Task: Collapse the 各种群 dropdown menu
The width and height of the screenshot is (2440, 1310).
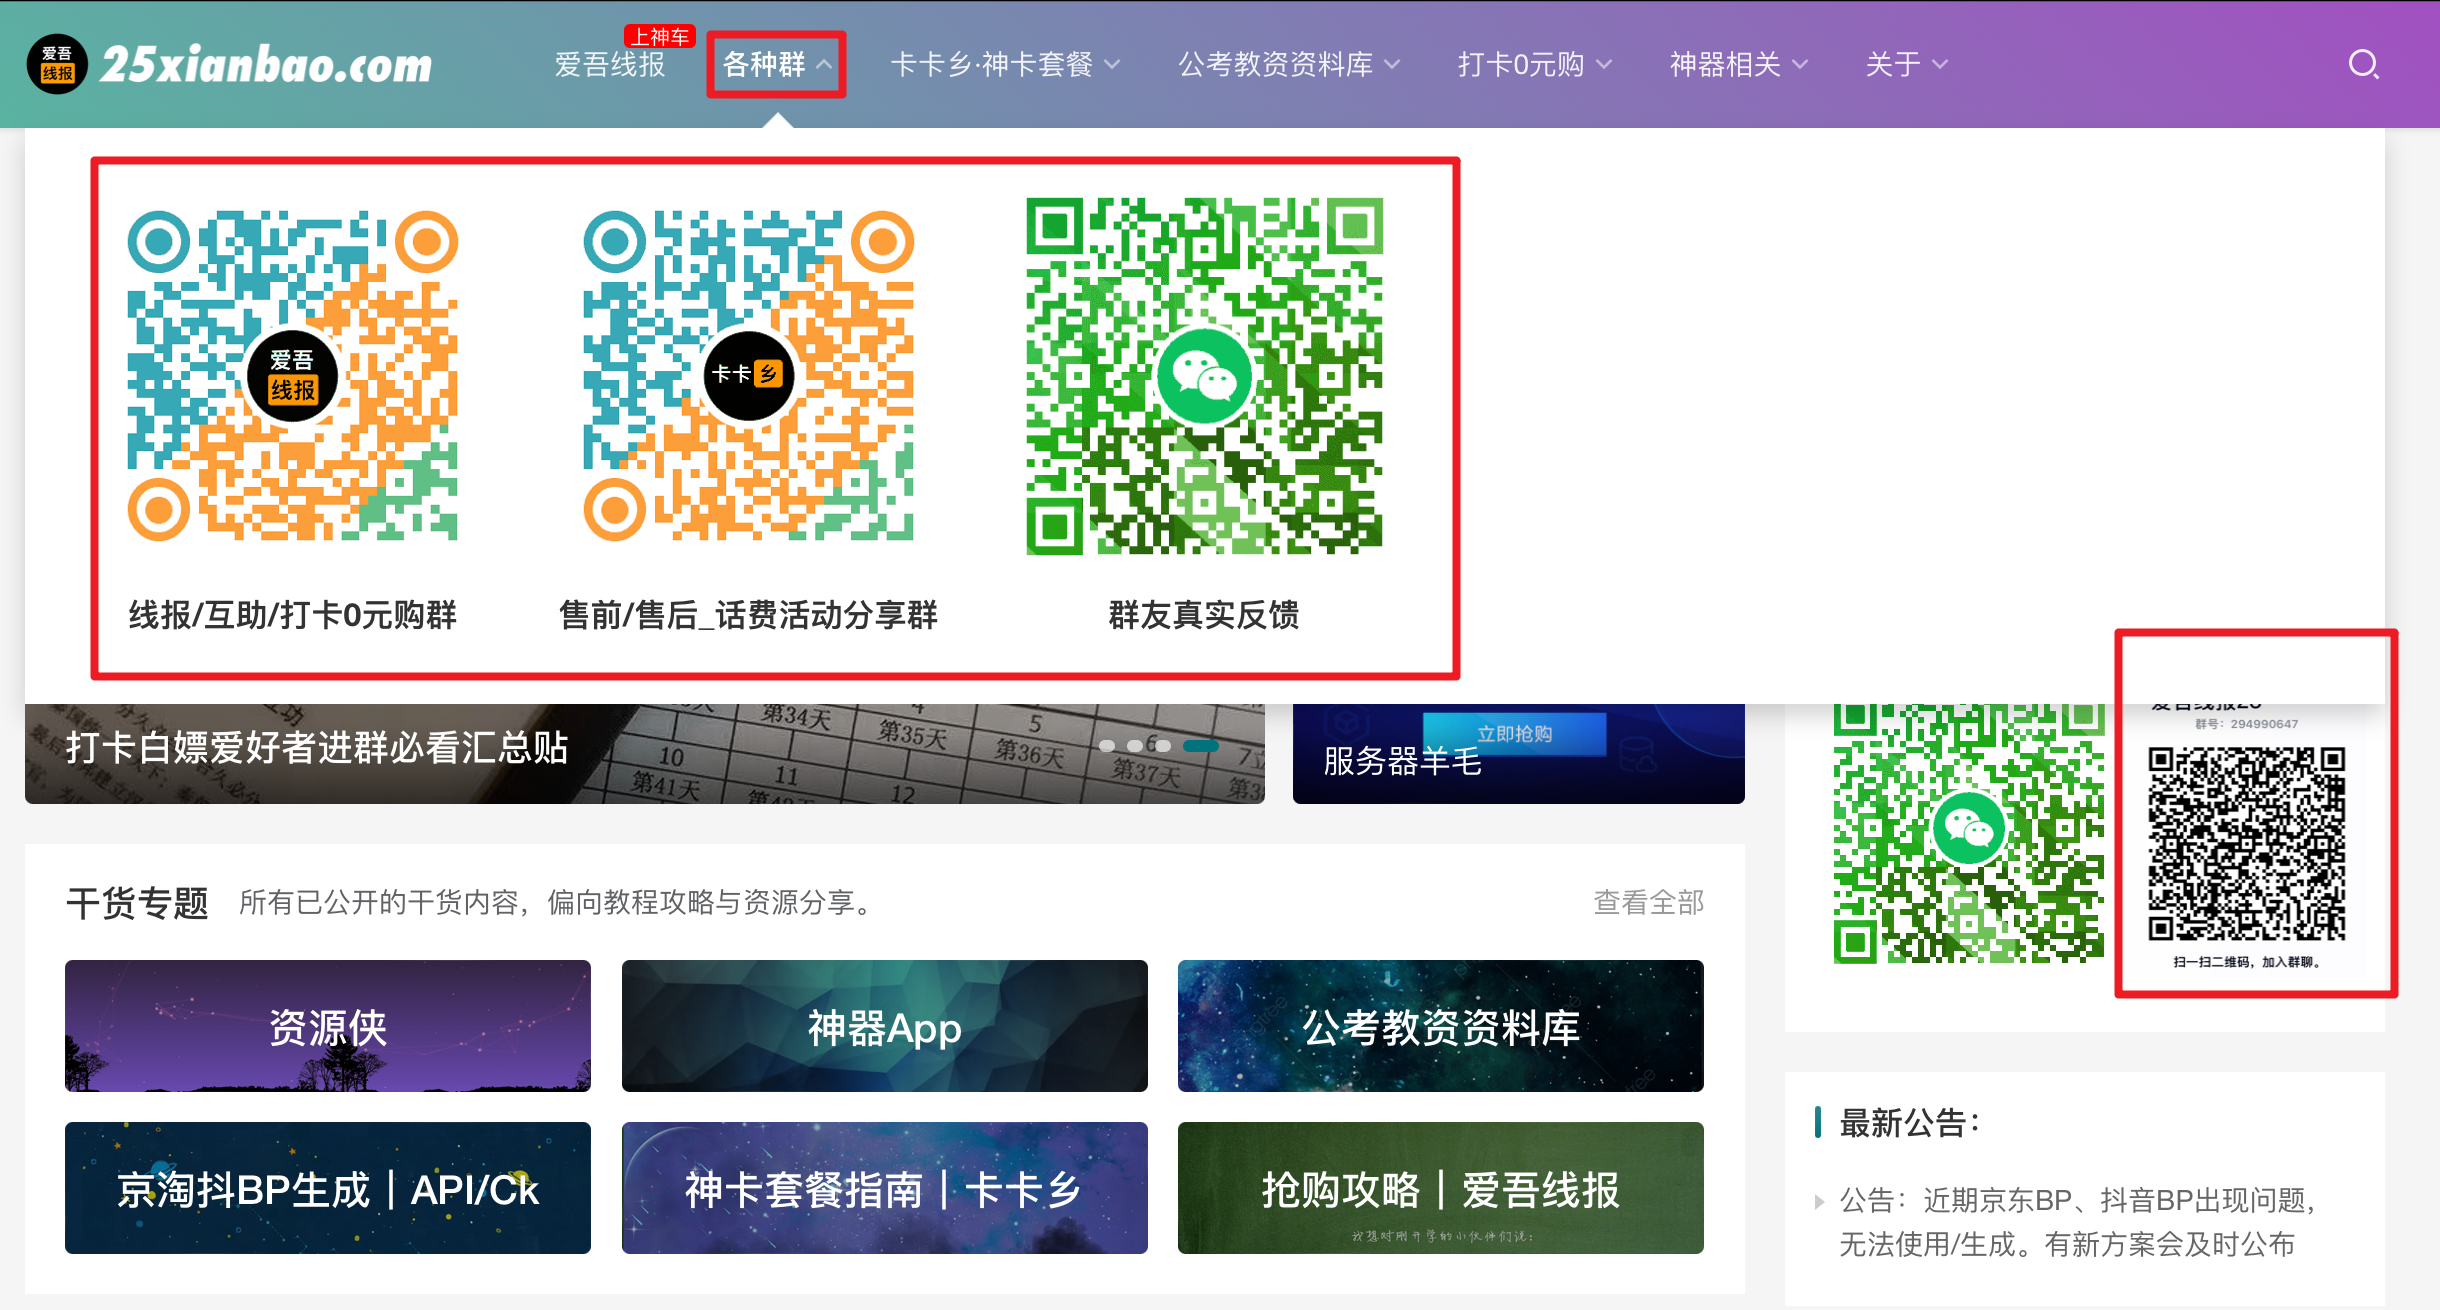Action: click(x=777, y=64)
